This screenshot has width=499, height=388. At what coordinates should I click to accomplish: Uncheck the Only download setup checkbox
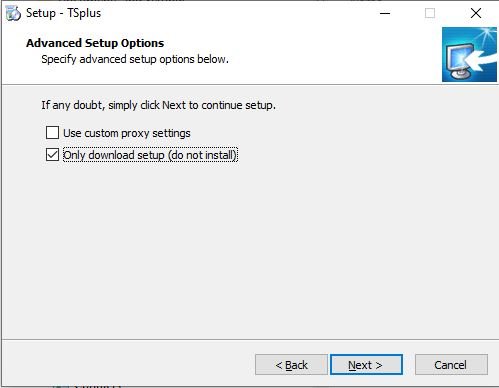click(x=52, y=155)
